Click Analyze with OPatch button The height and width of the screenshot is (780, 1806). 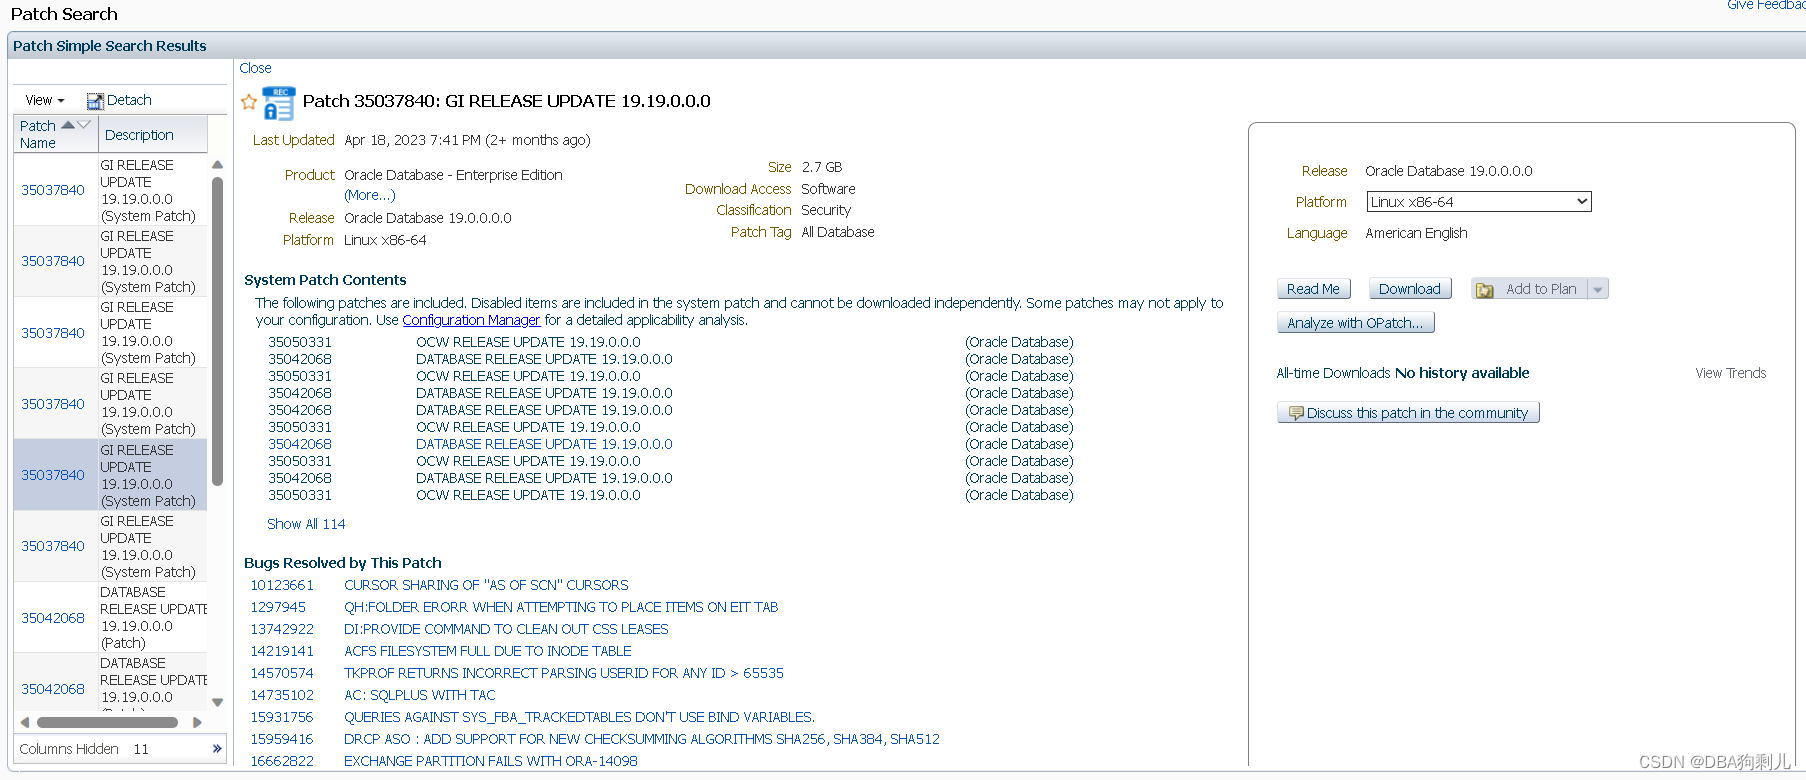(1355, 323)
